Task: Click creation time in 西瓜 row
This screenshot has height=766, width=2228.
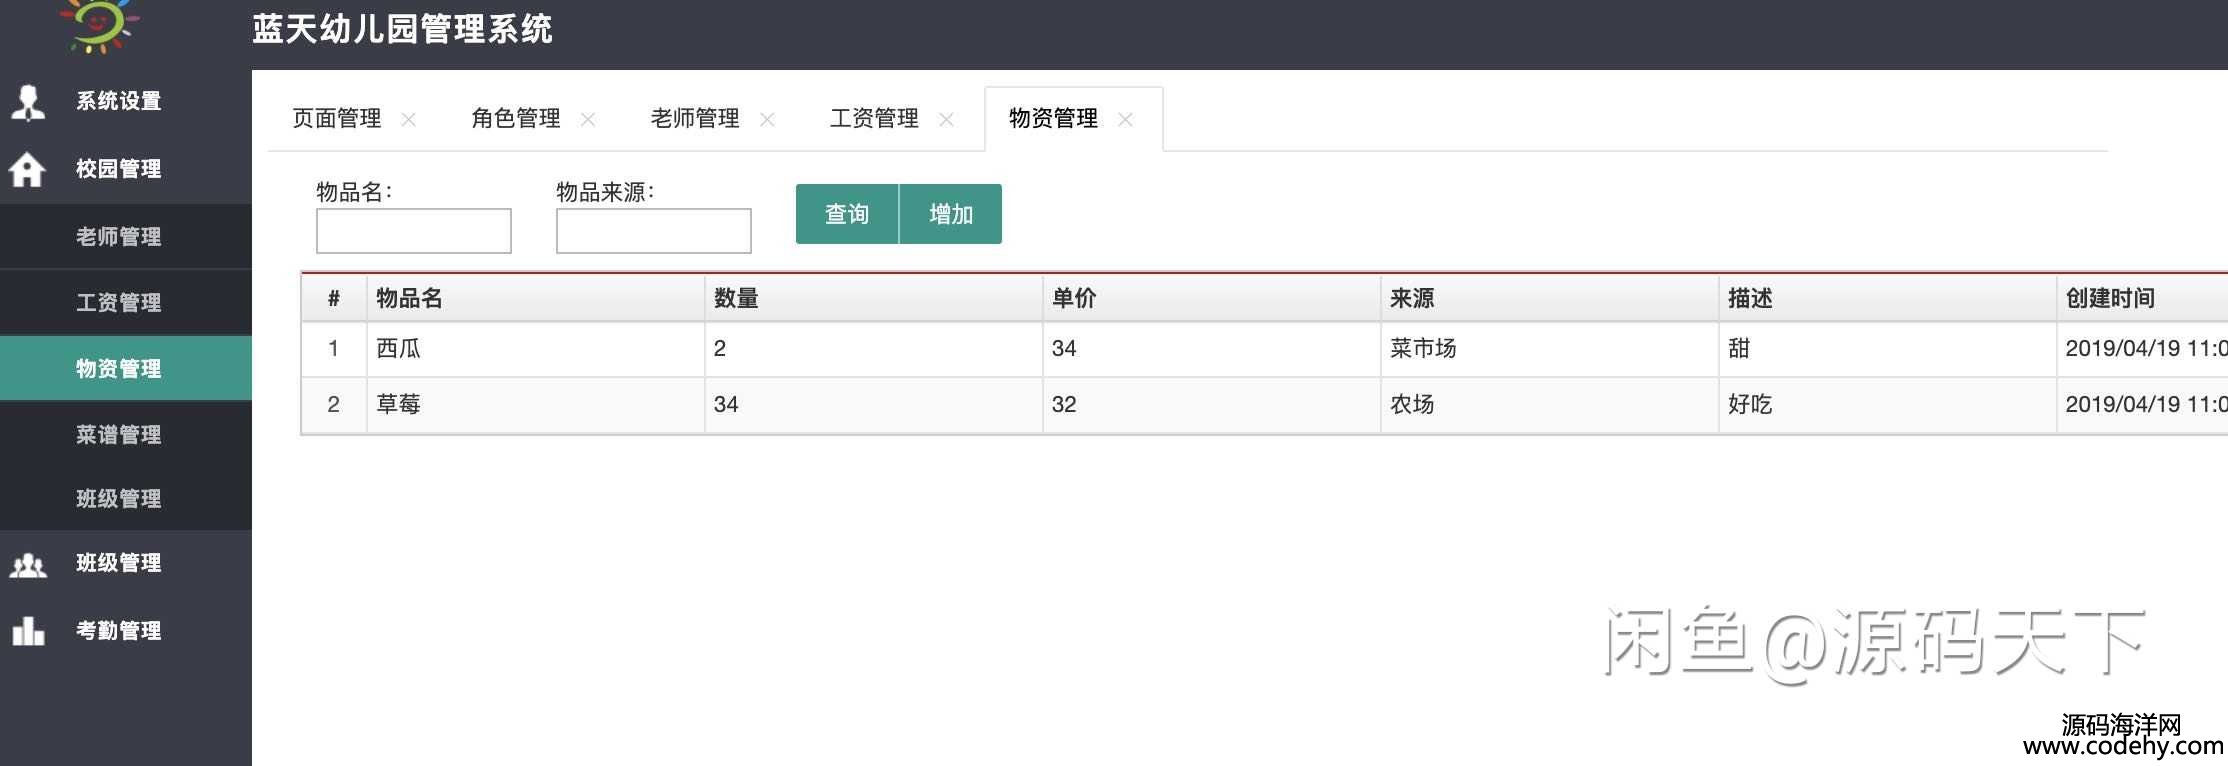Action: [x=2143, y=349]
